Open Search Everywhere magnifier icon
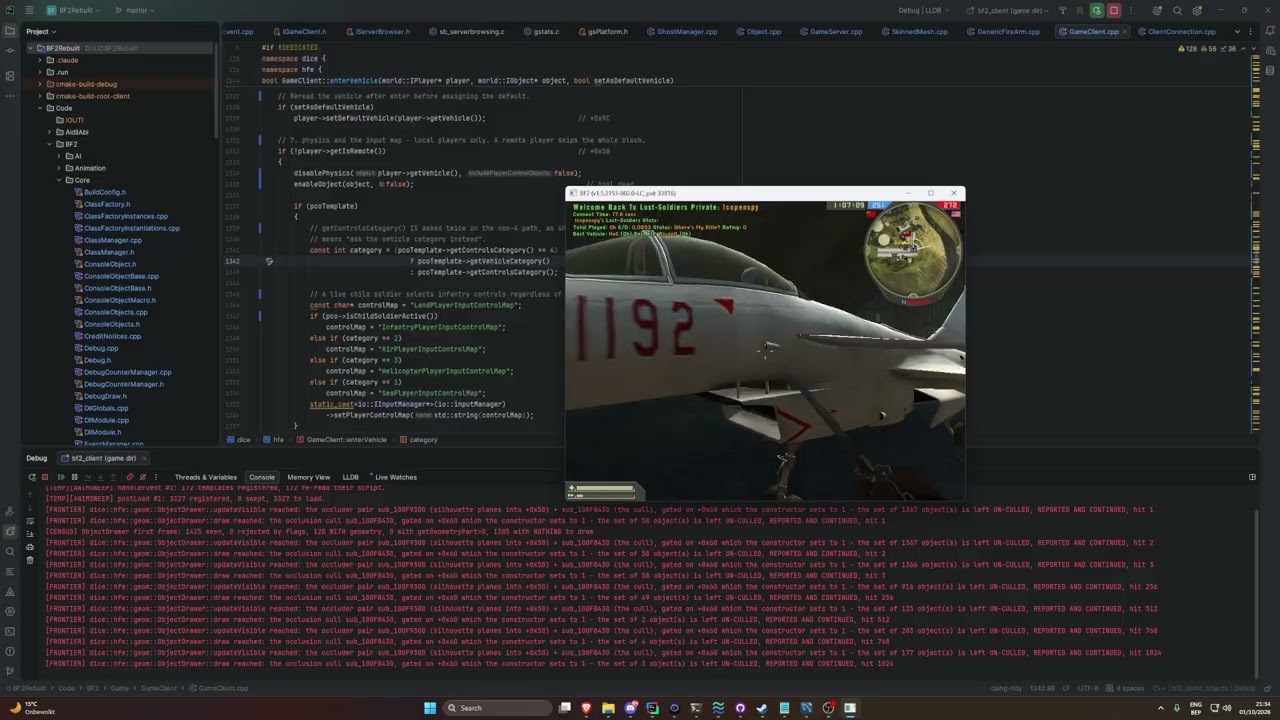The image size is (1280, 720). [1177, 10]
